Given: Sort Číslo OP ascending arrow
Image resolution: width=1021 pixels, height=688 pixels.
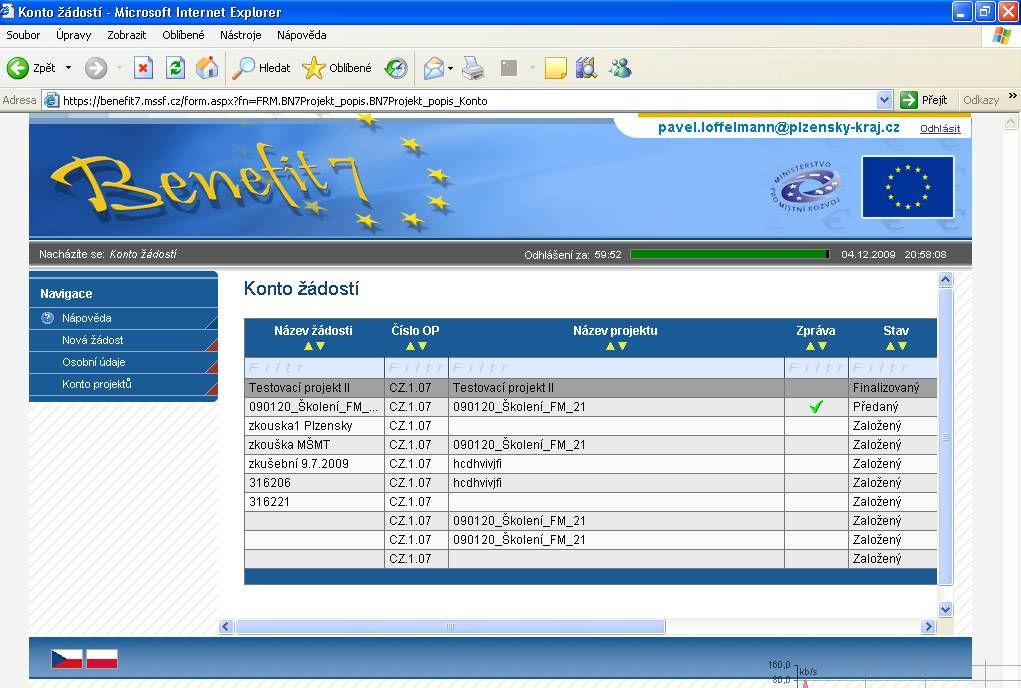Looking at the screenshot, I should point(410,346).
